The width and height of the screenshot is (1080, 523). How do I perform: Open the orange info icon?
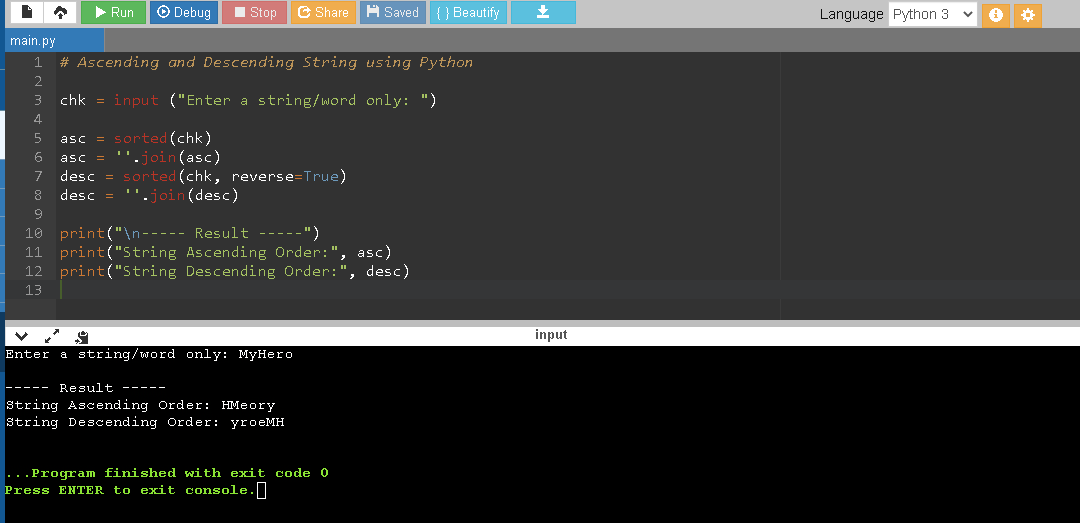click(995, 15)
